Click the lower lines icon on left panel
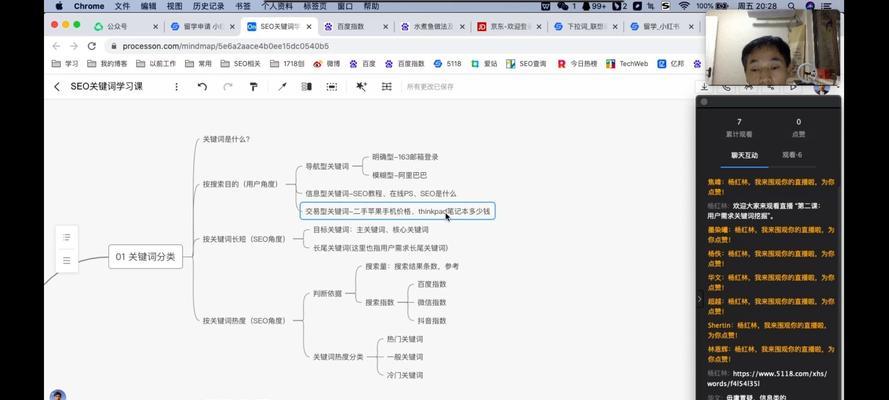 (x=66, y=261)
